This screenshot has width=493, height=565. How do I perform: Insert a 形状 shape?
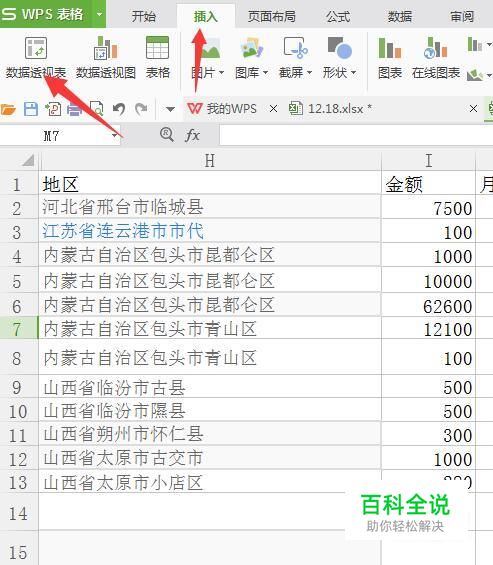tap(339, 58)
